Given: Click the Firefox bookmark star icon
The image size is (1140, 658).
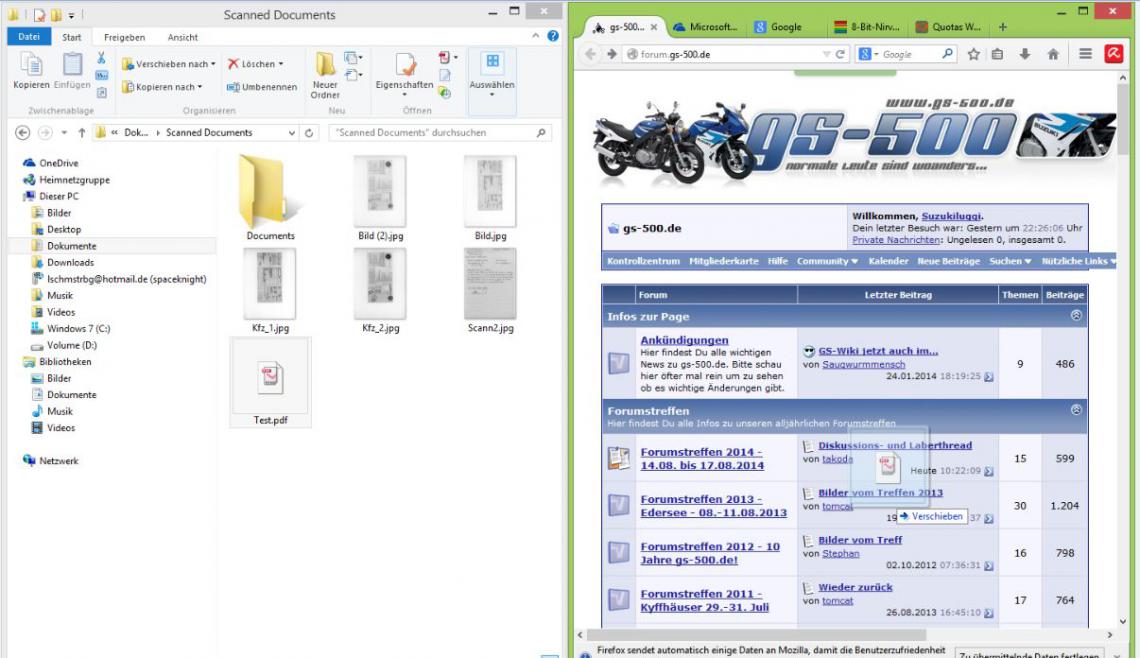Looking at the screenshot, I should (x=973, y=54).
